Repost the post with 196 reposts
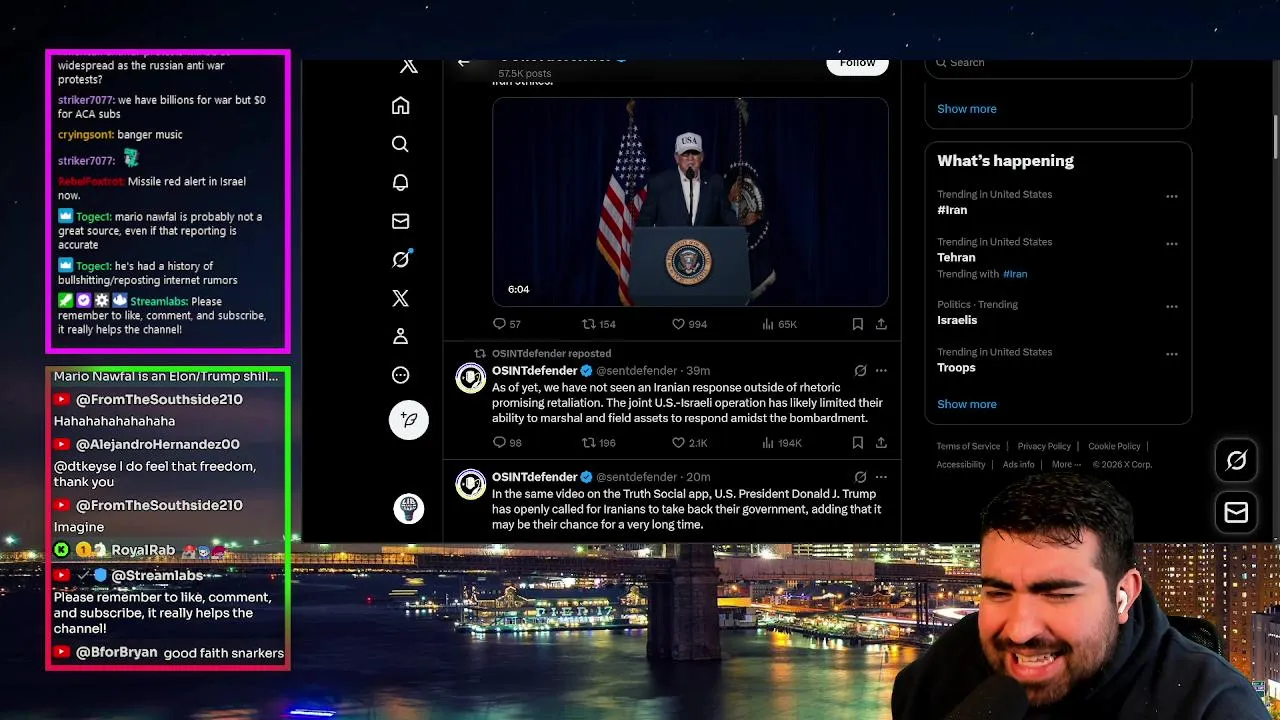This screenshot has height=720, width=1280. tap(599, 442)
